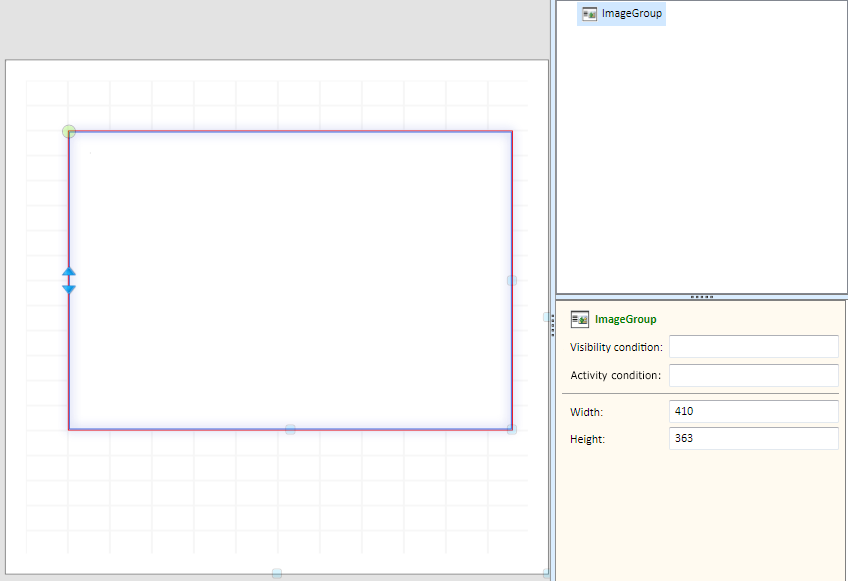Click the blue up arrow on the frame edge
Viewport: 859px width, 581px height.
point(69,272)
